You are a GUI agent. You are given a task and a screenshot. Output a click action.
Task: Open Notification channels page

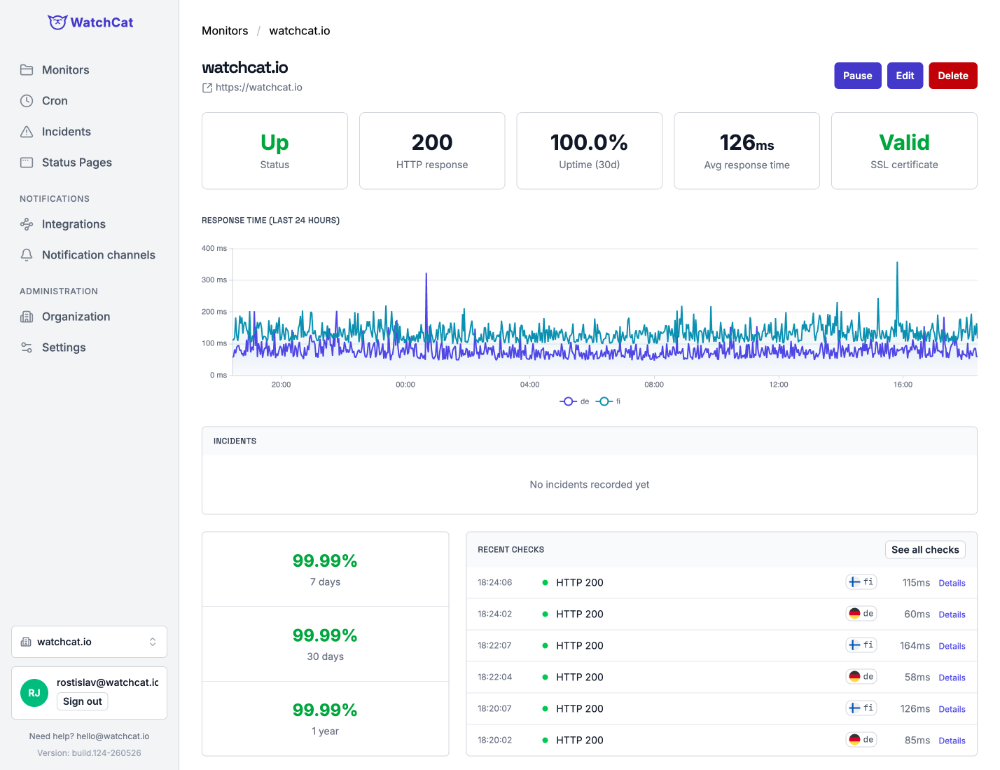98,255
